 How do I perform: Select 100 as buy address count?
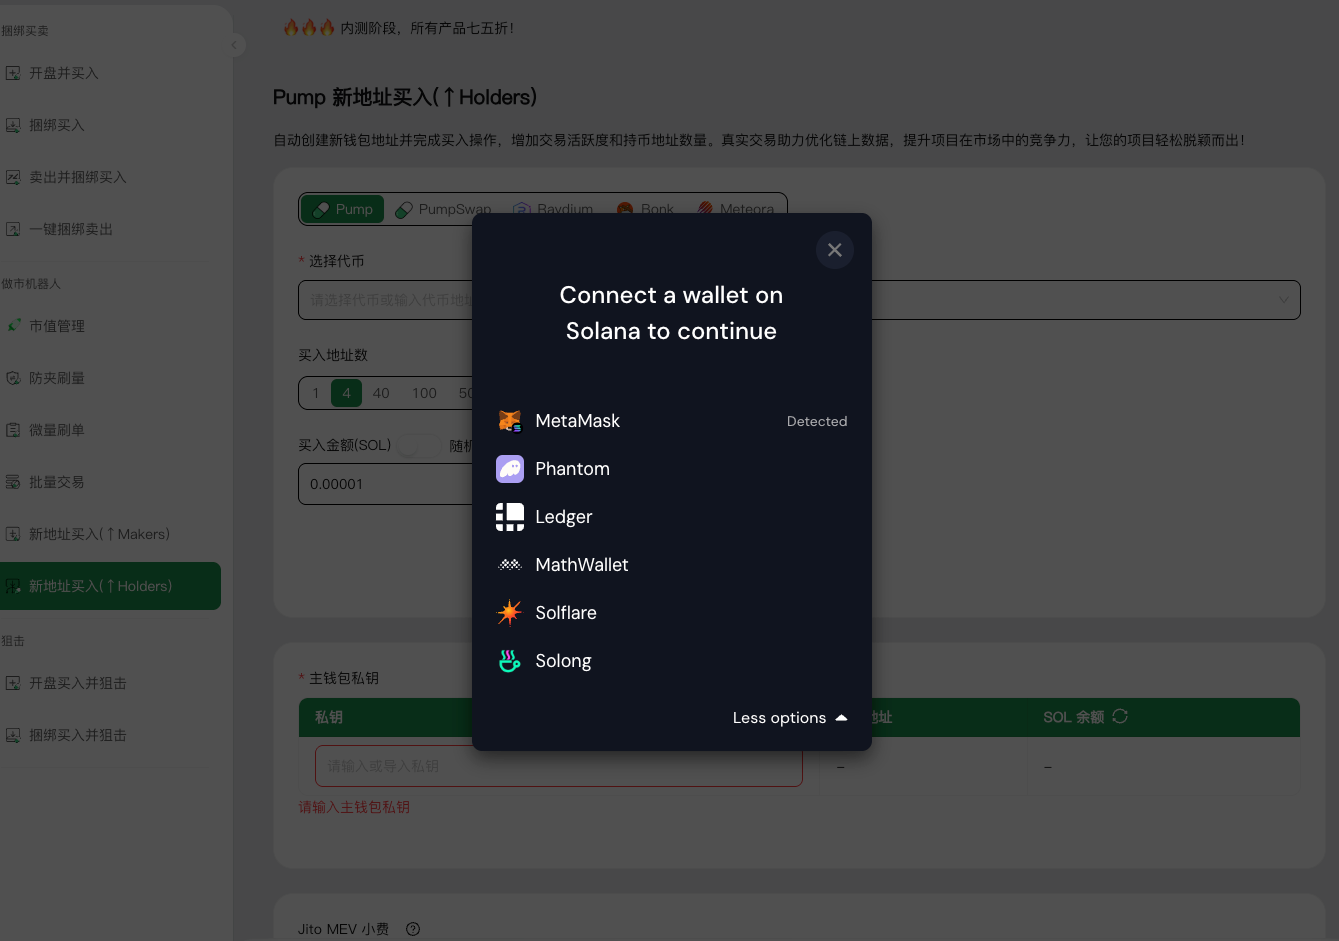point(424,393)
